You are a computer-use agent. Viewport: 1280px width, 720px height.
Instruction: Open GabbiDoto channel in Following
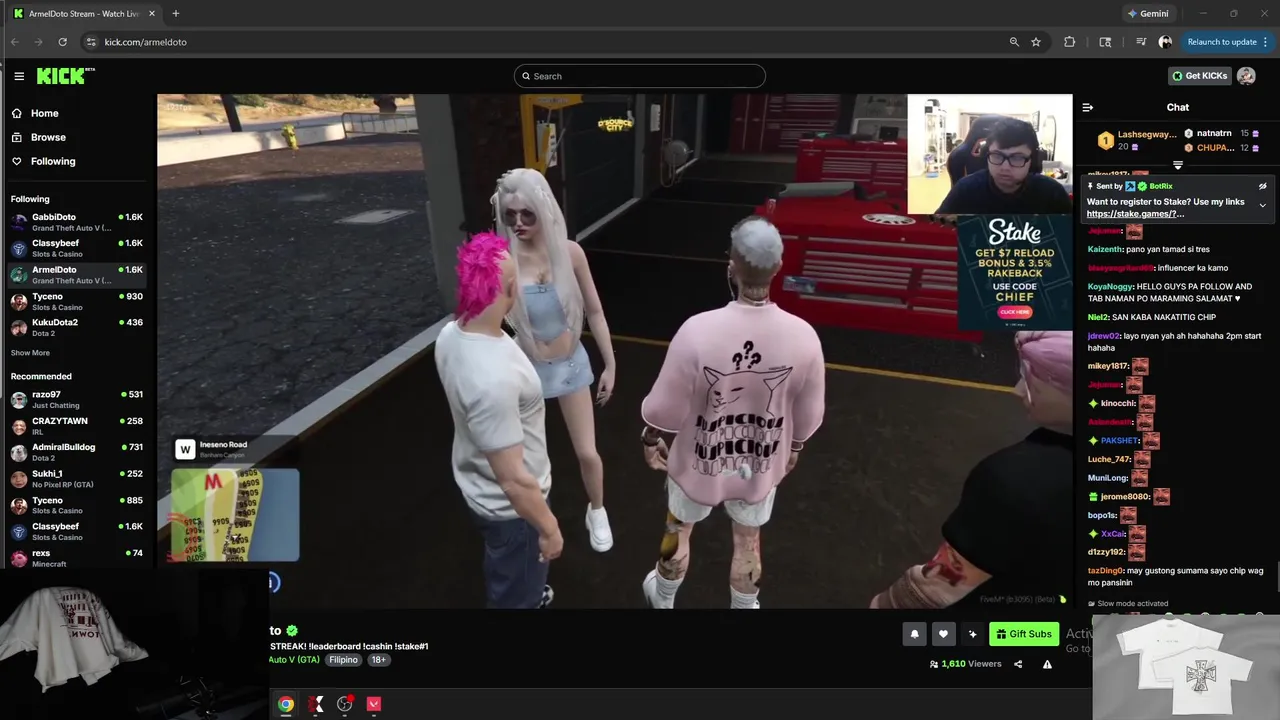tap(77, 222)
